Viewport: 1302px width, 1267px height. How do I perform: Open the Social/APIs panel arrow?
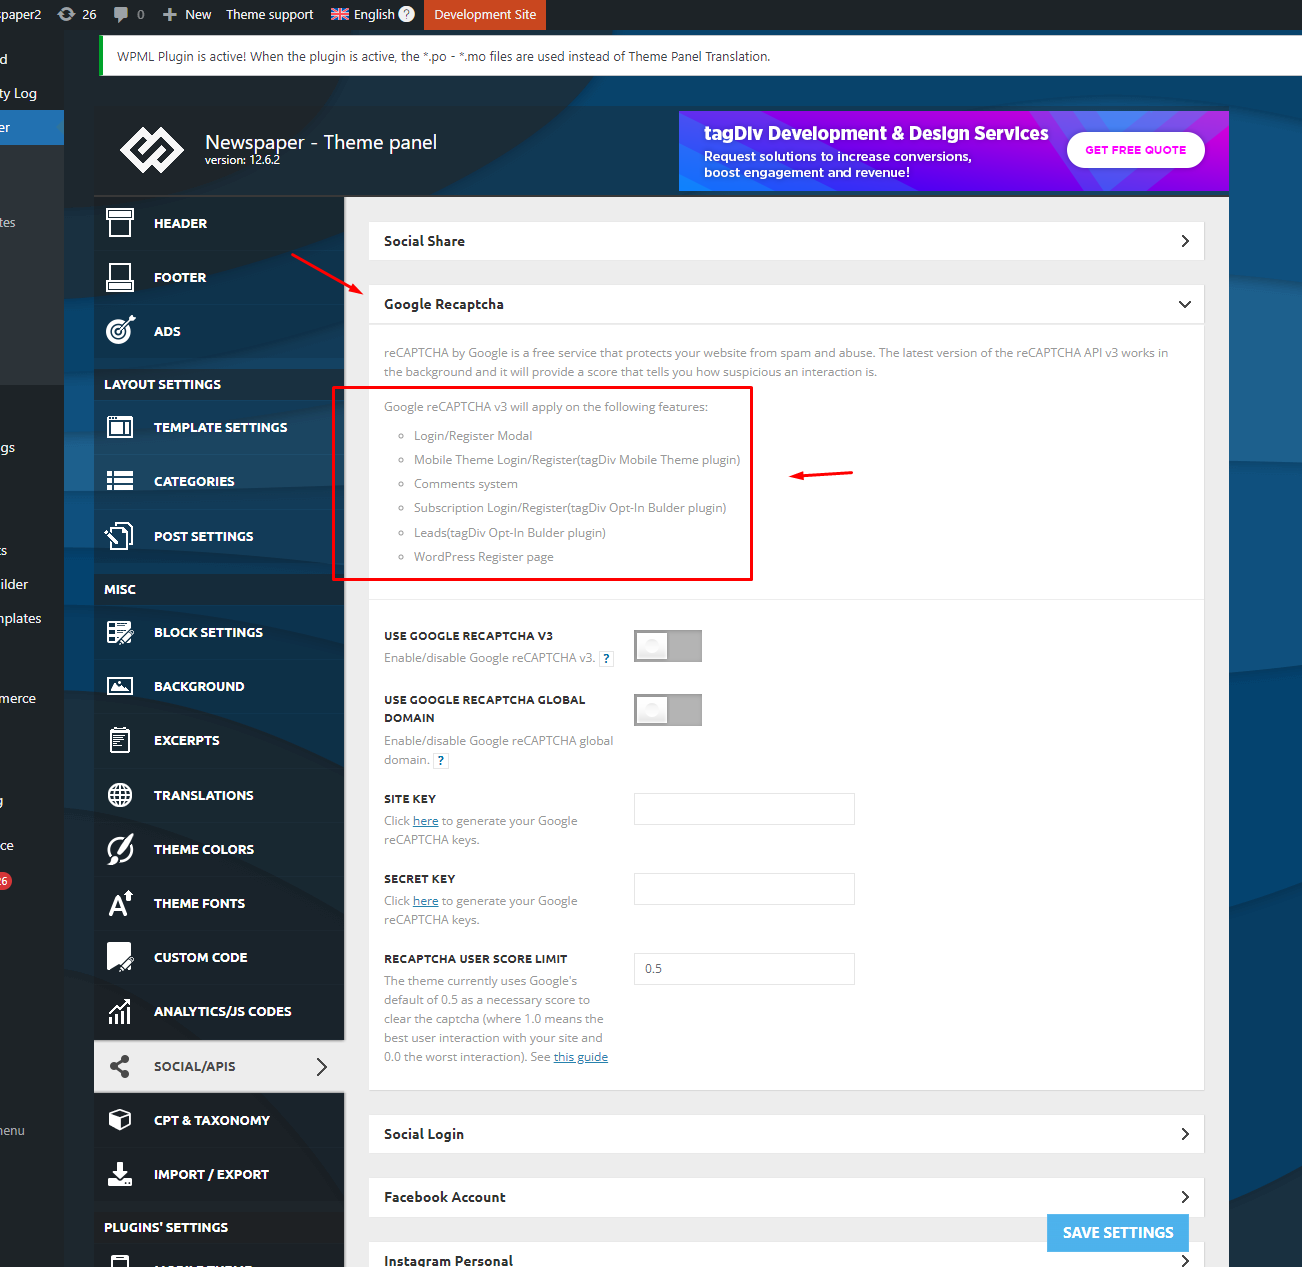(x=321, y=1066)
